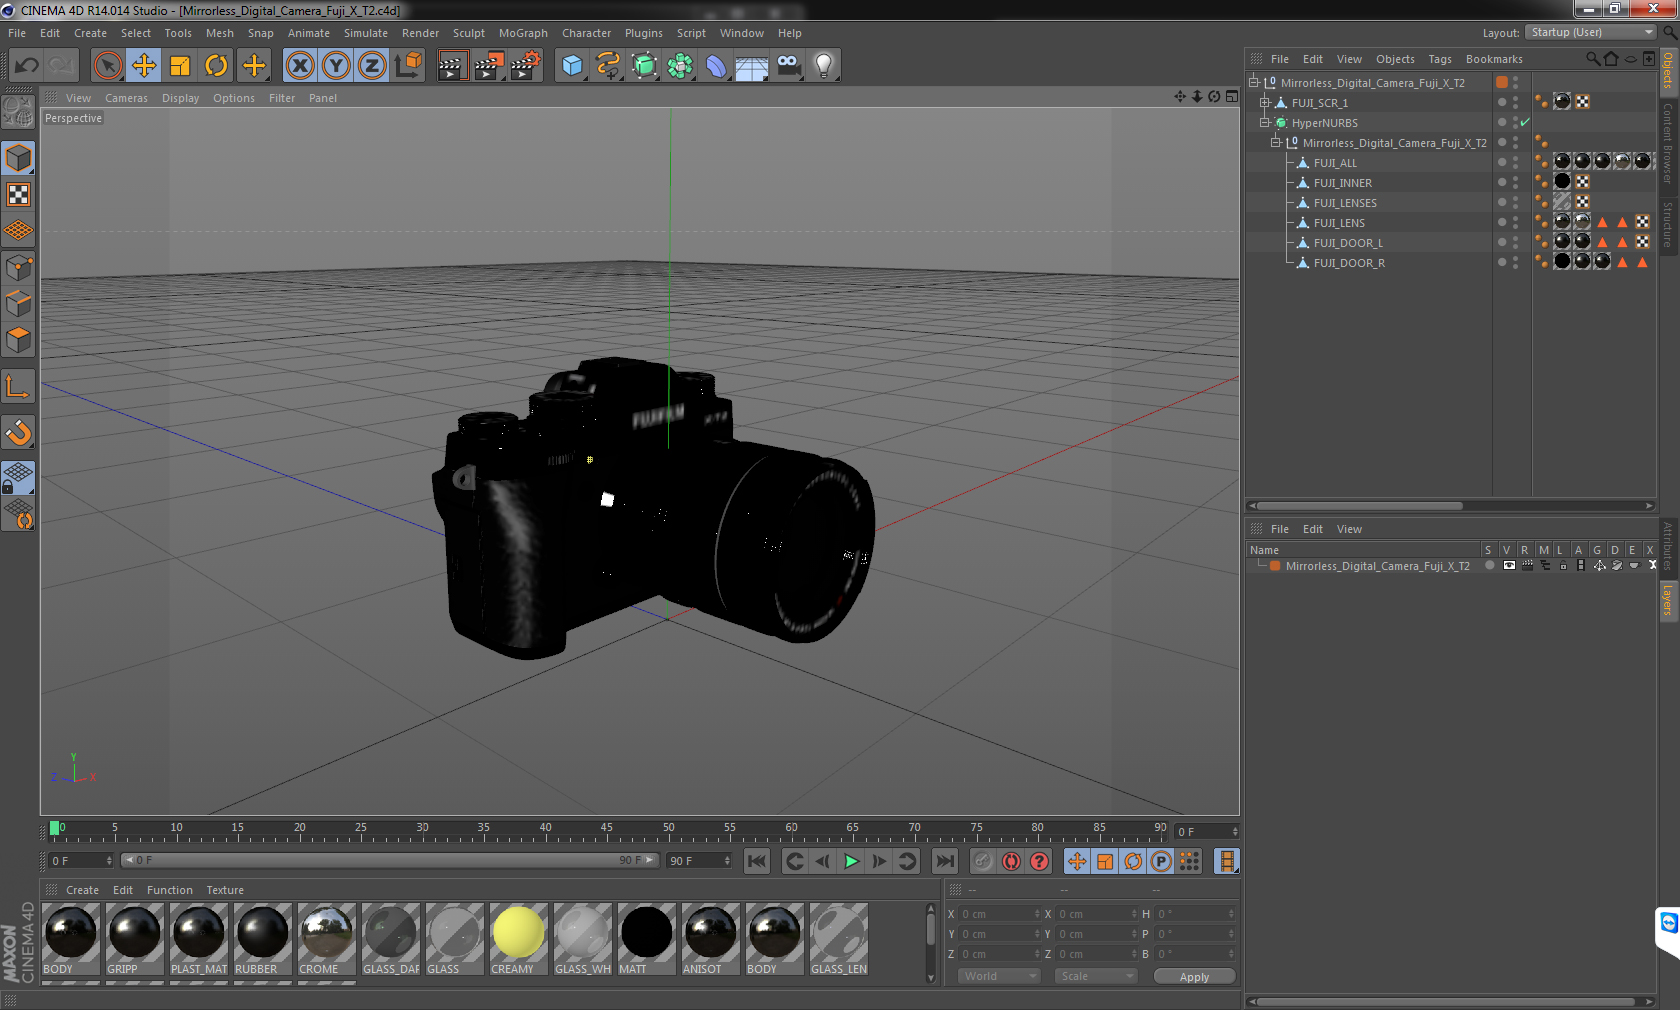Screen dimensions: 1680x1010
Task: Click Render View clapperboard icon
Action: pos(452,66)
